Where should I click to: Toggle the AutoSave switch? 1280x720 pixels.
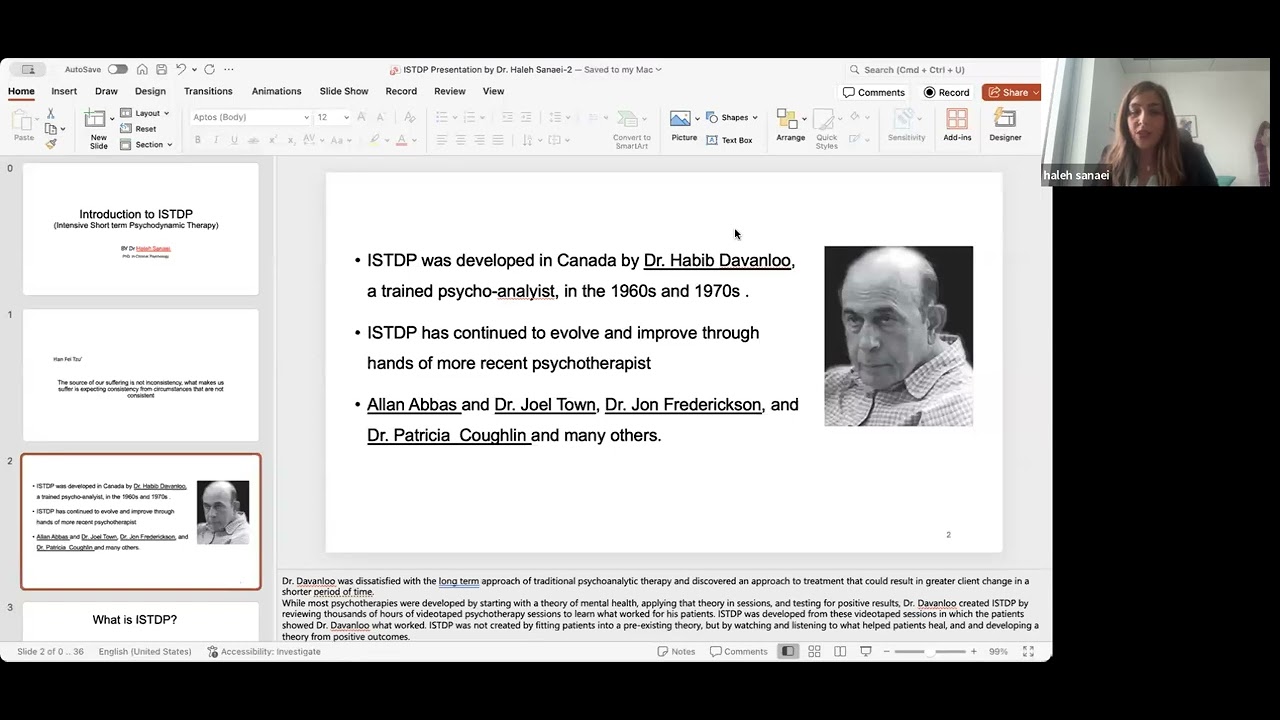tap(118, 70)
